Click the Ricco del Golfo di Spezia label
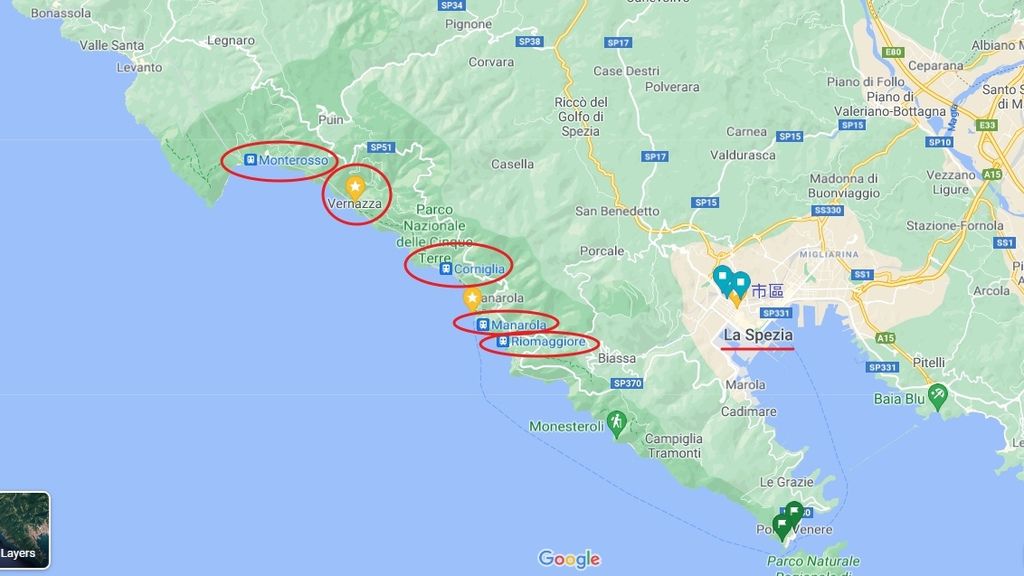 click(x=581, y=117)
